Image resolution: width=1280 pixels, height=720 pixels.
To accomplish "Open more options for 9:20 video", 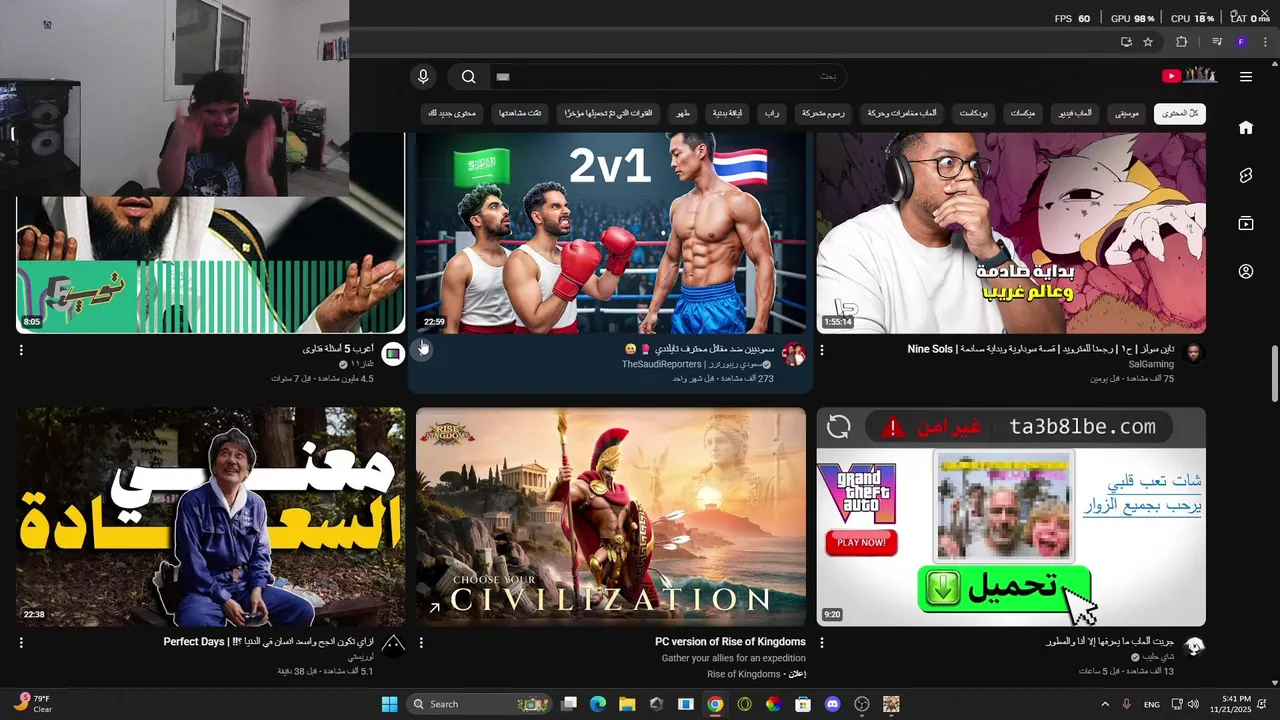I will (x=822, y=642).
